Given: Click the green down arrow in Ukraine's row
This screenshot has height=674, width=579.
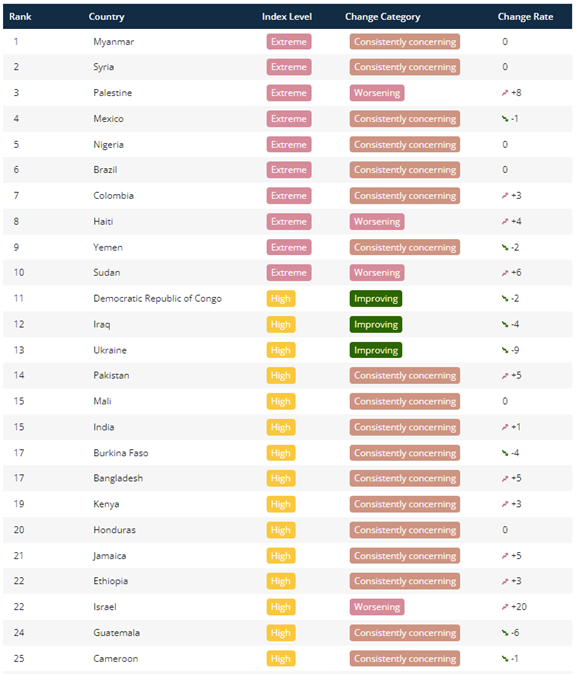Looking at the screenshot, I should (505, 350).
